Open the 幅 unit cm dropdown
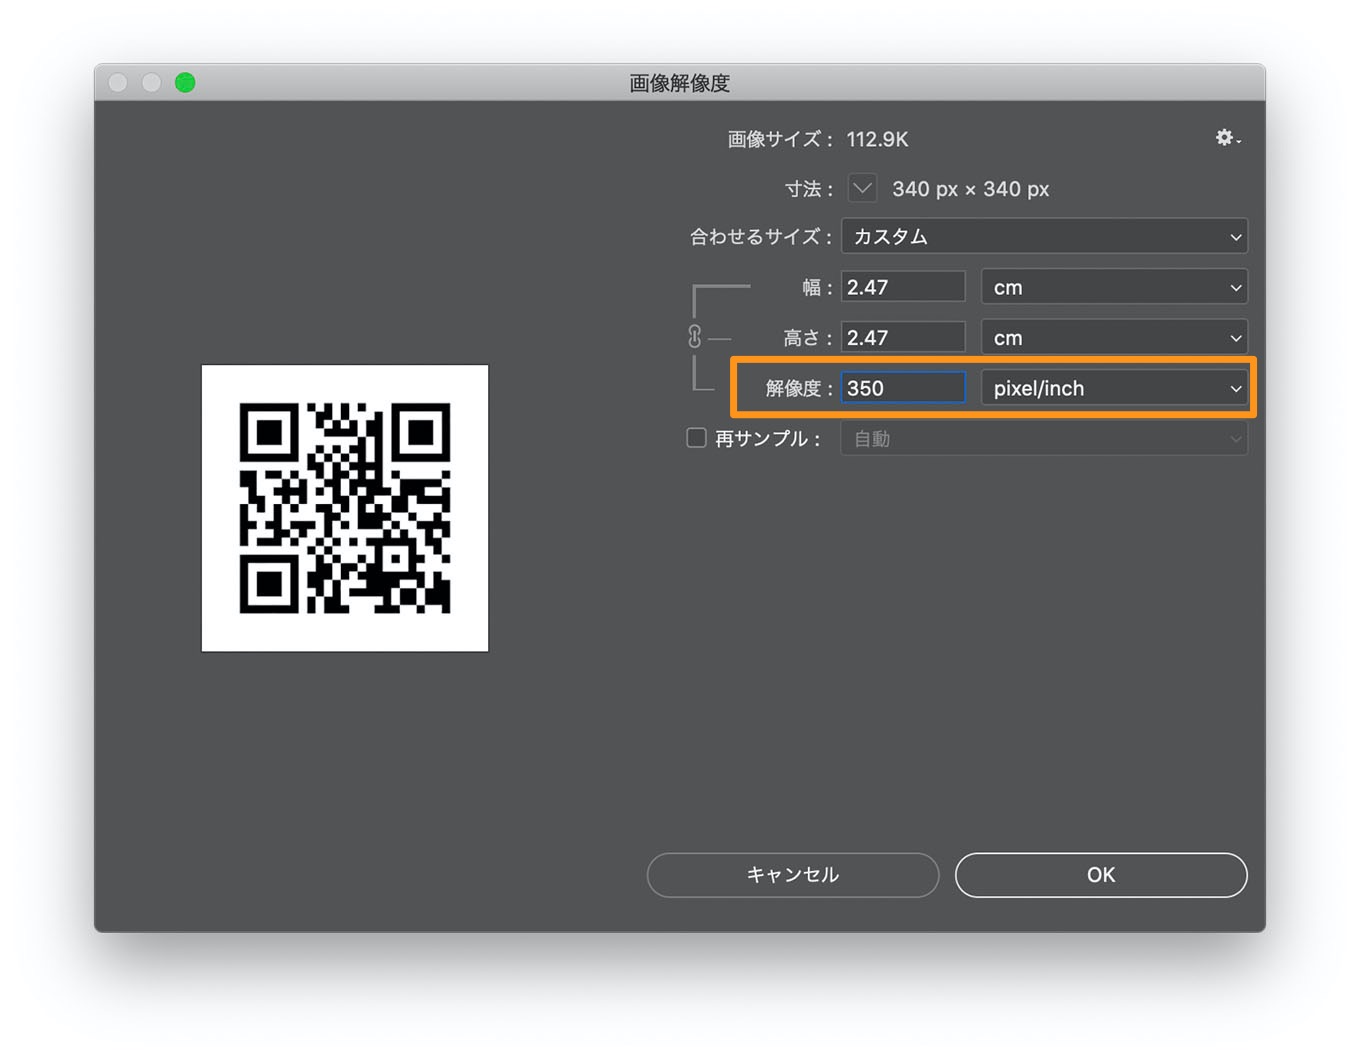This screenshot has width=1360, height=1057. 1114,288
